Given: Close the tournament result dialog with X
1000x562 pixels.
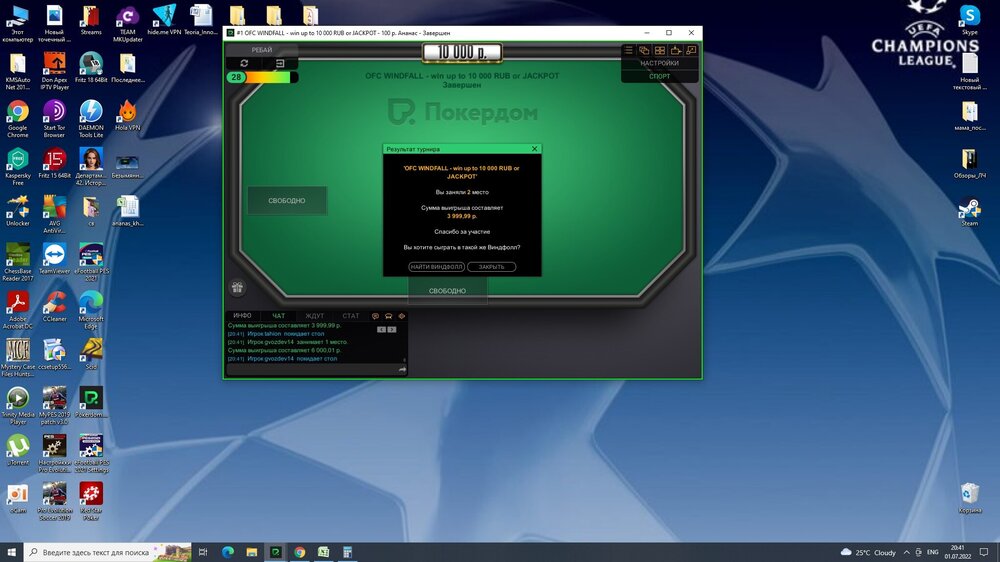Looking at the screenshot, I should point(535,149).
